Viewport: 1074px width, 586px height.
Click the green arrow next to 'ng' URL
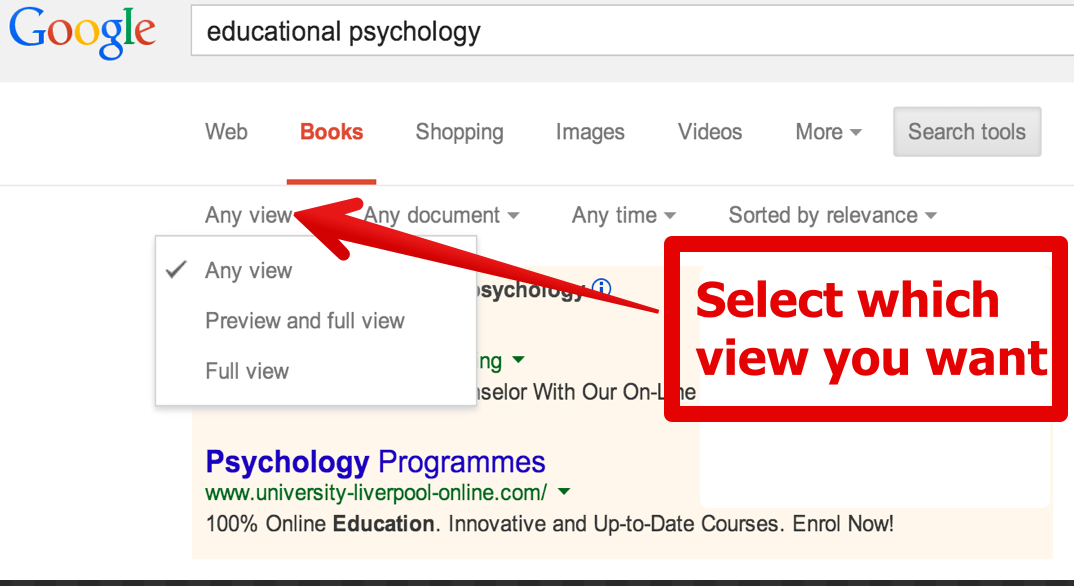519,359
